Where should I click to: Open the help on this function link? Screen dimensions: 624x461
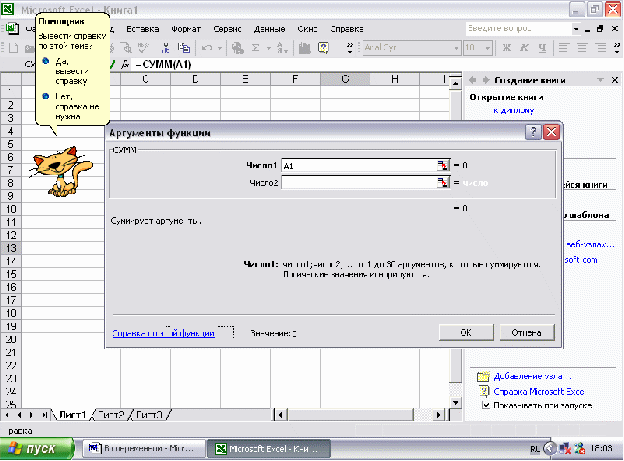(x=164, y=333)
